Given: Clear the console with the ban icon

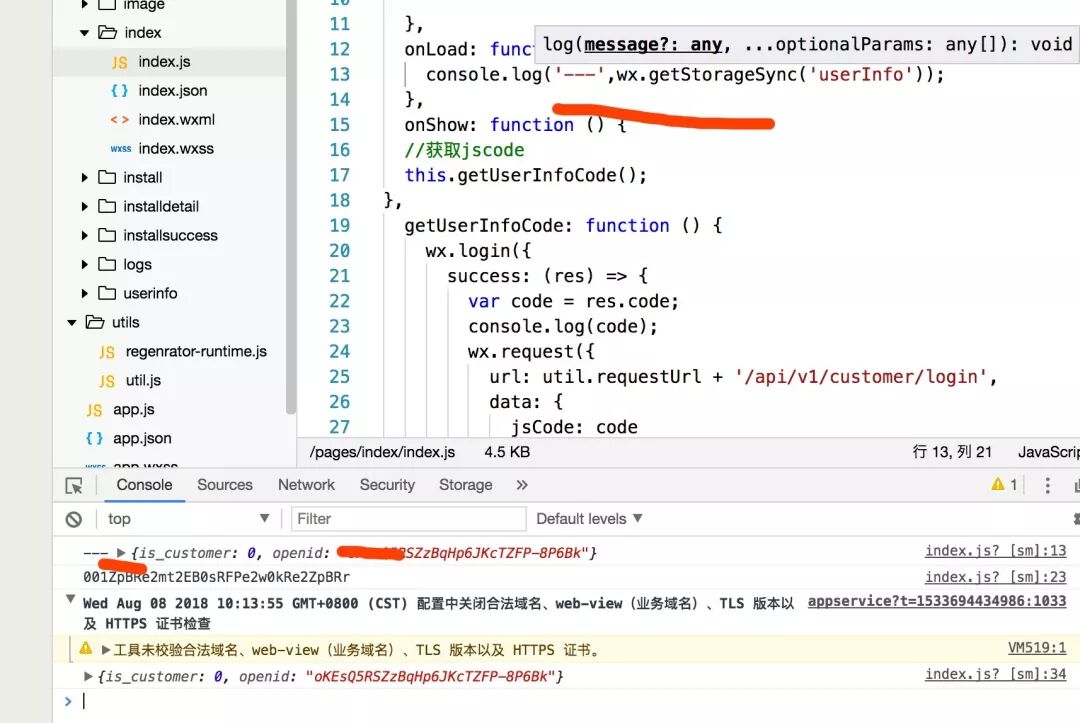Looking at the screenshot, I should pyautogui.click(x=74, y=519).
